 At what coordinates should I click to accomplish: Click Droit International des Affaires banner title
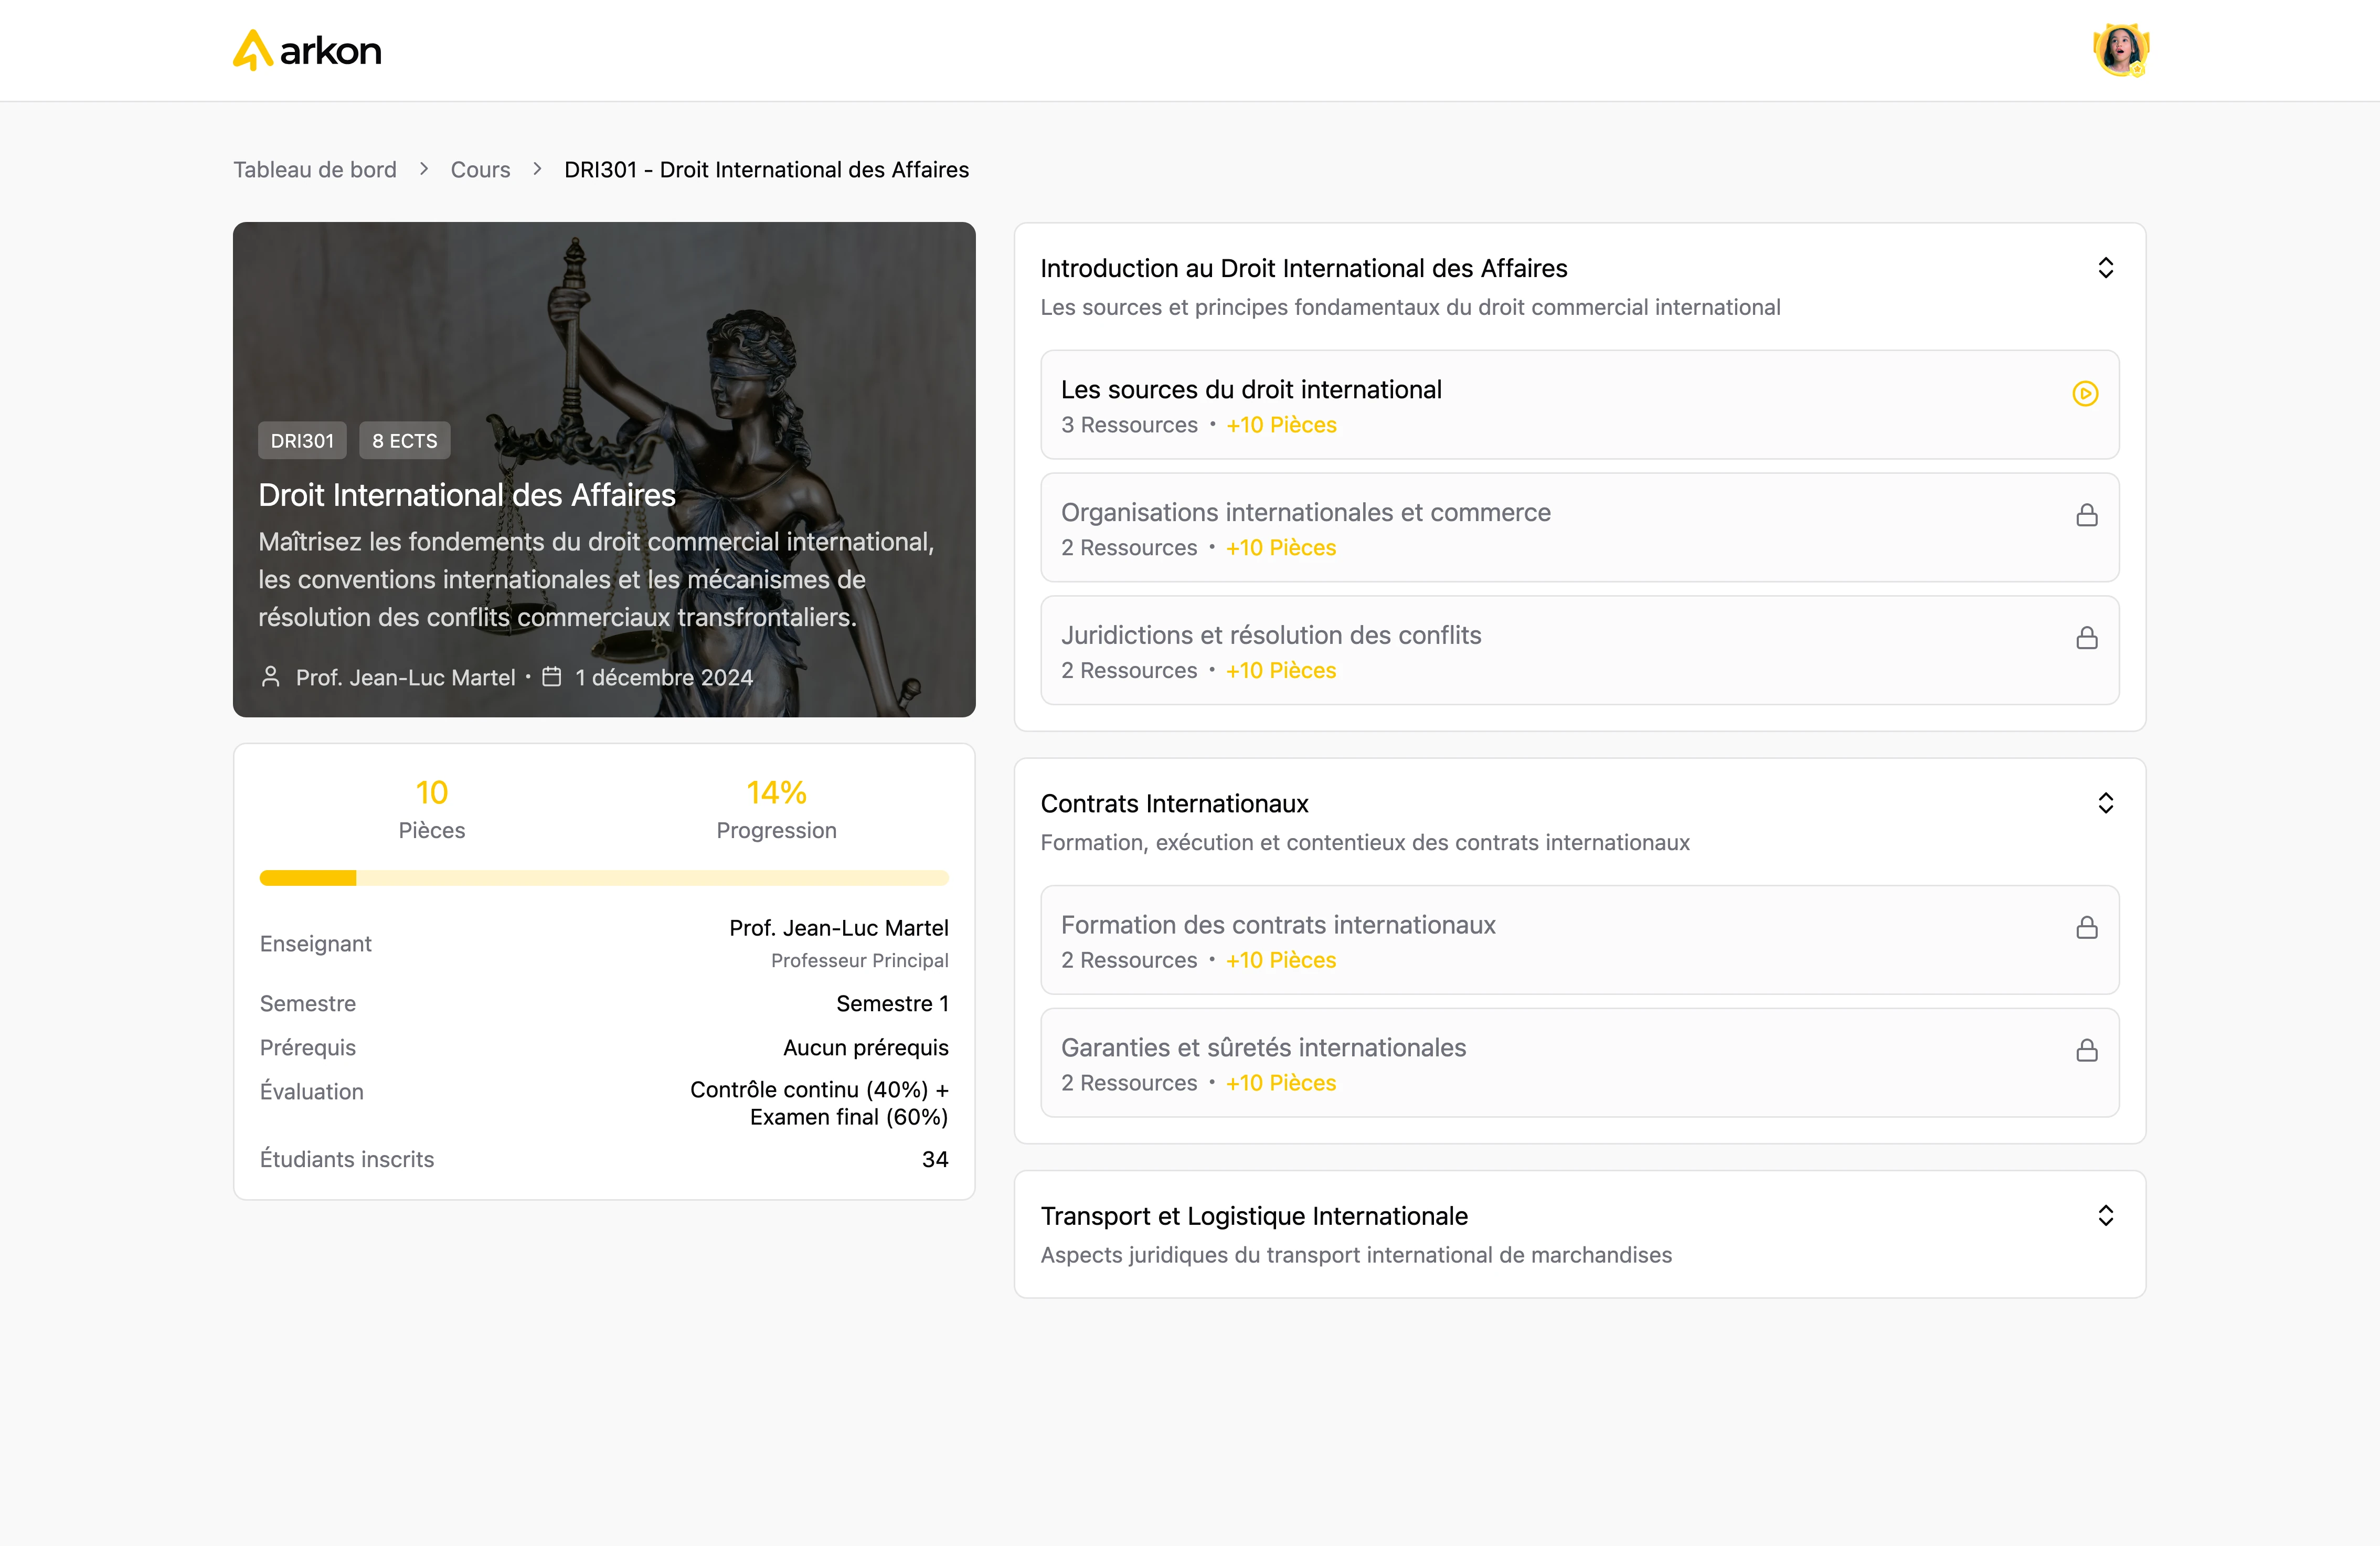pos(467,495)
